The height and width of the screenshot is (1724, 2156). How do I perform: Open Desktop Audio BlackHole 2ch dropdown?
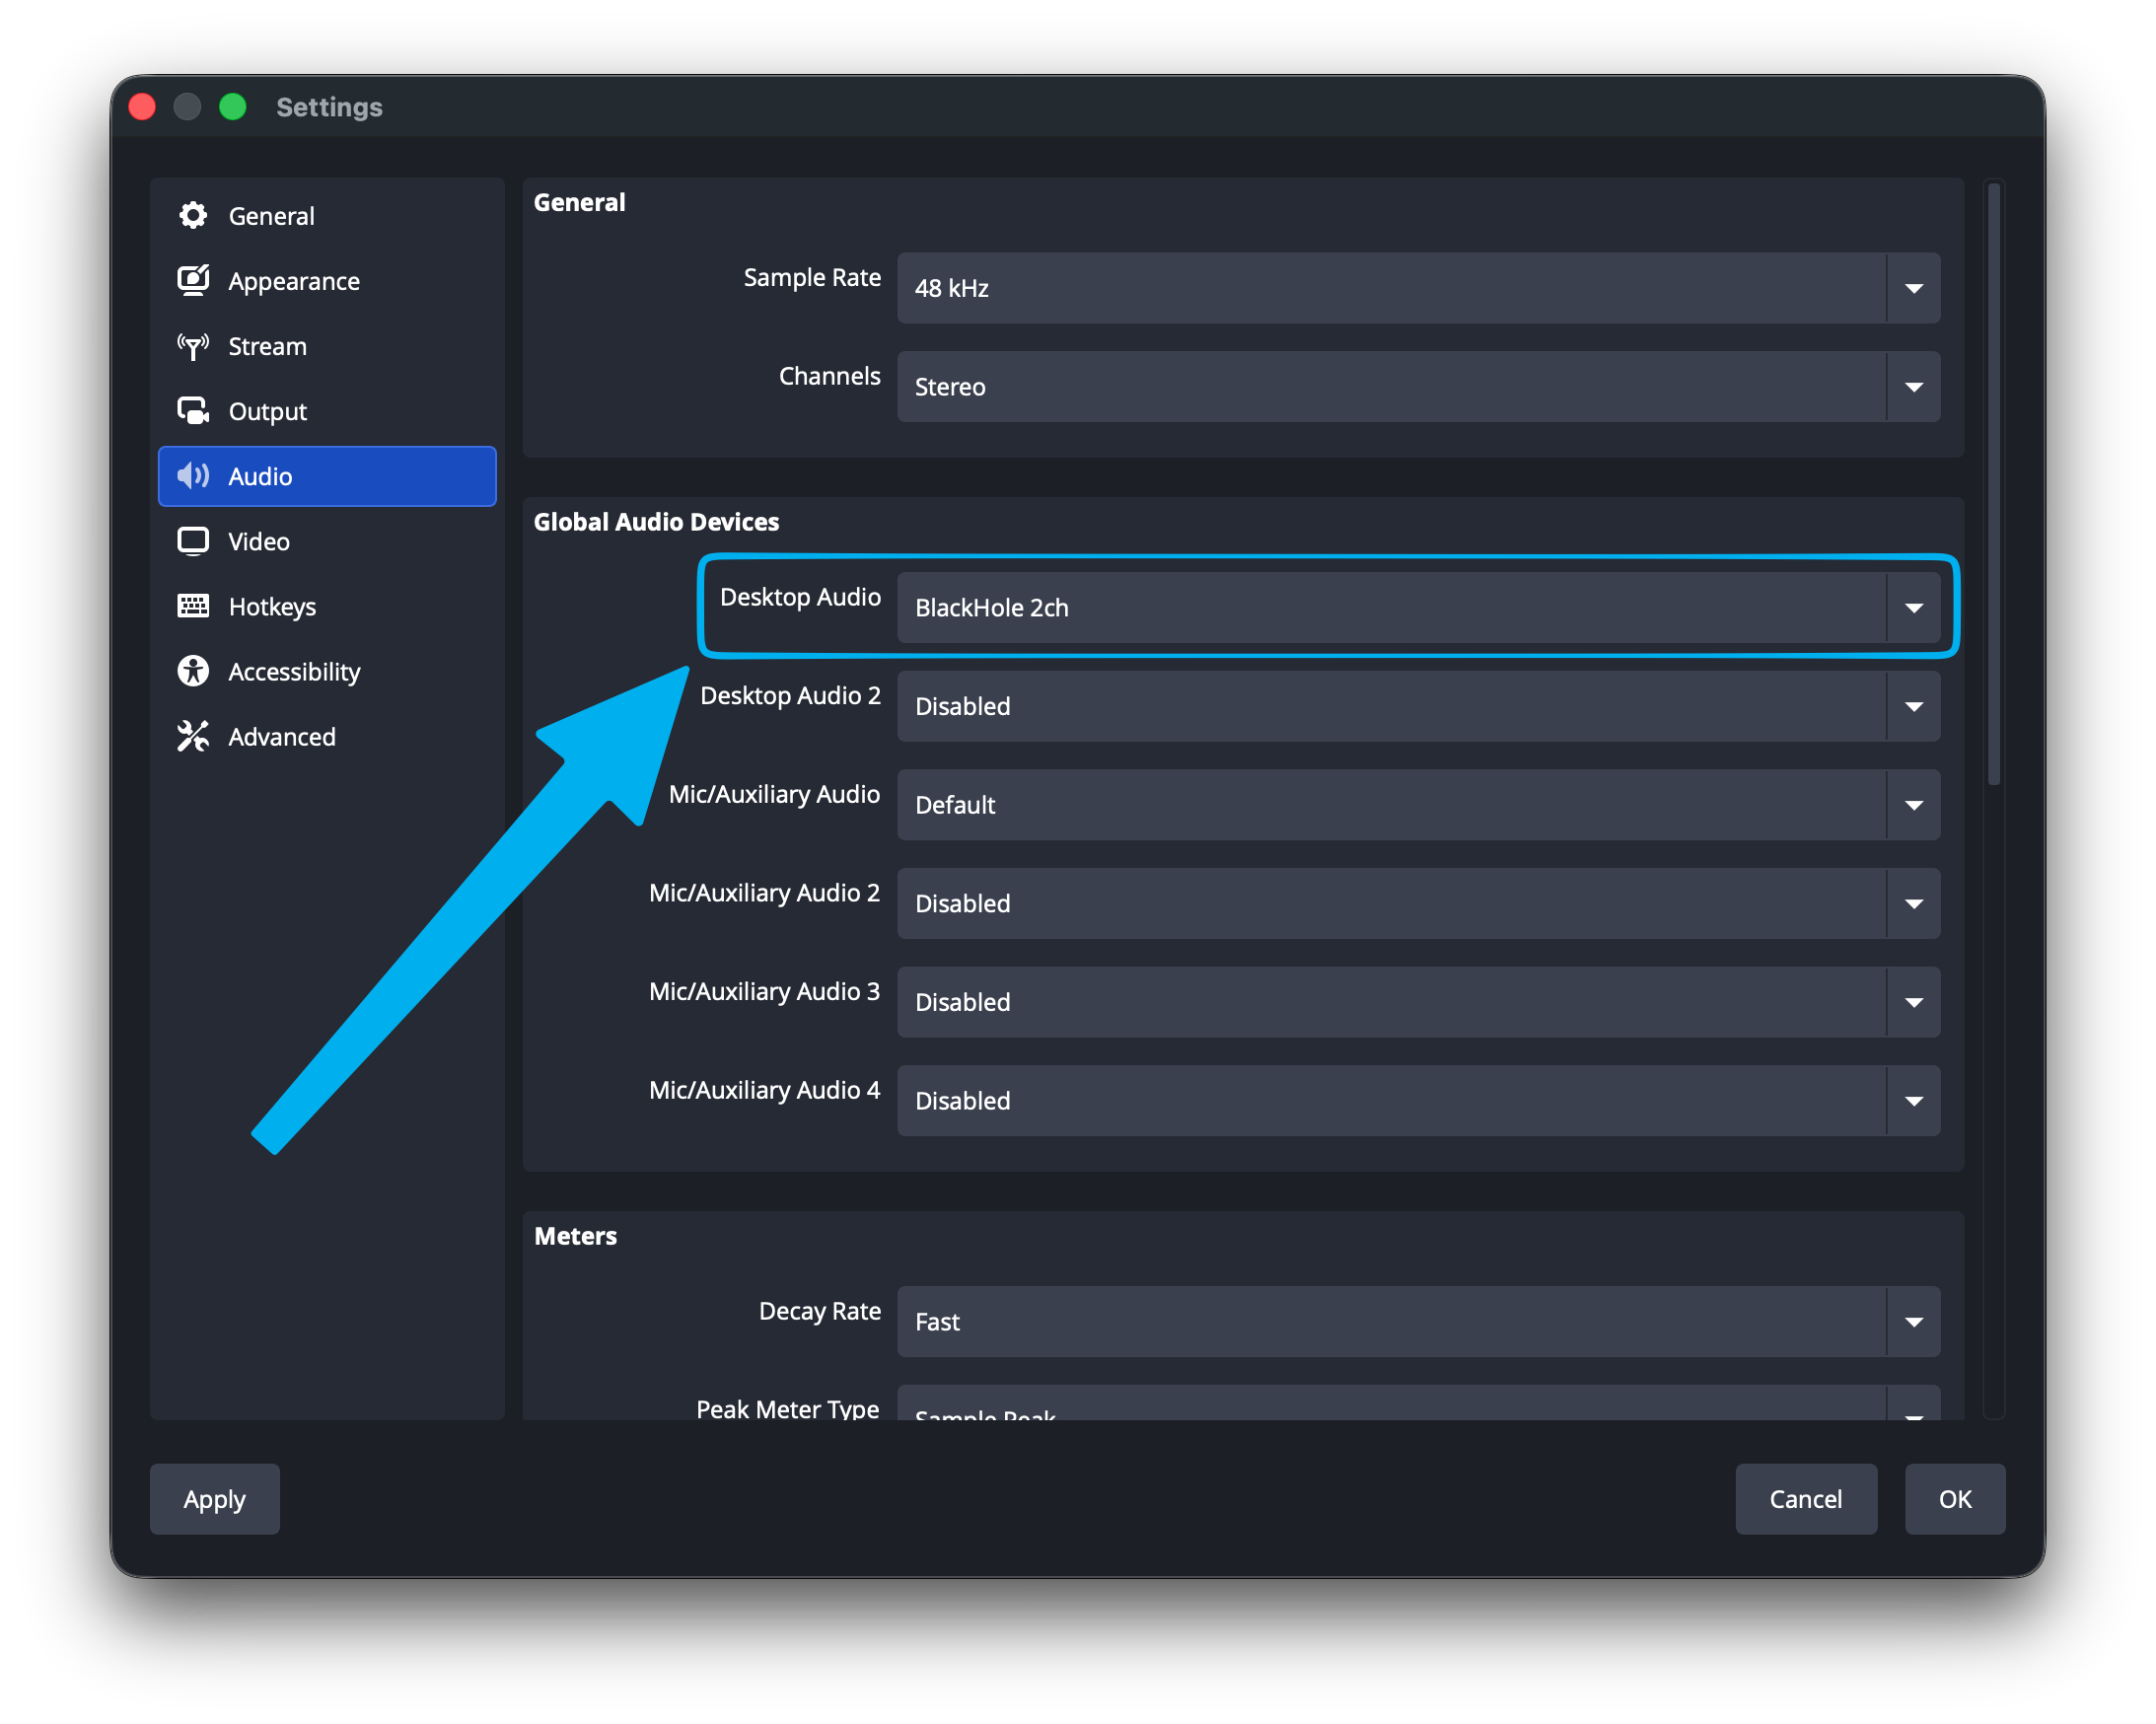(x=1418, y=607)
